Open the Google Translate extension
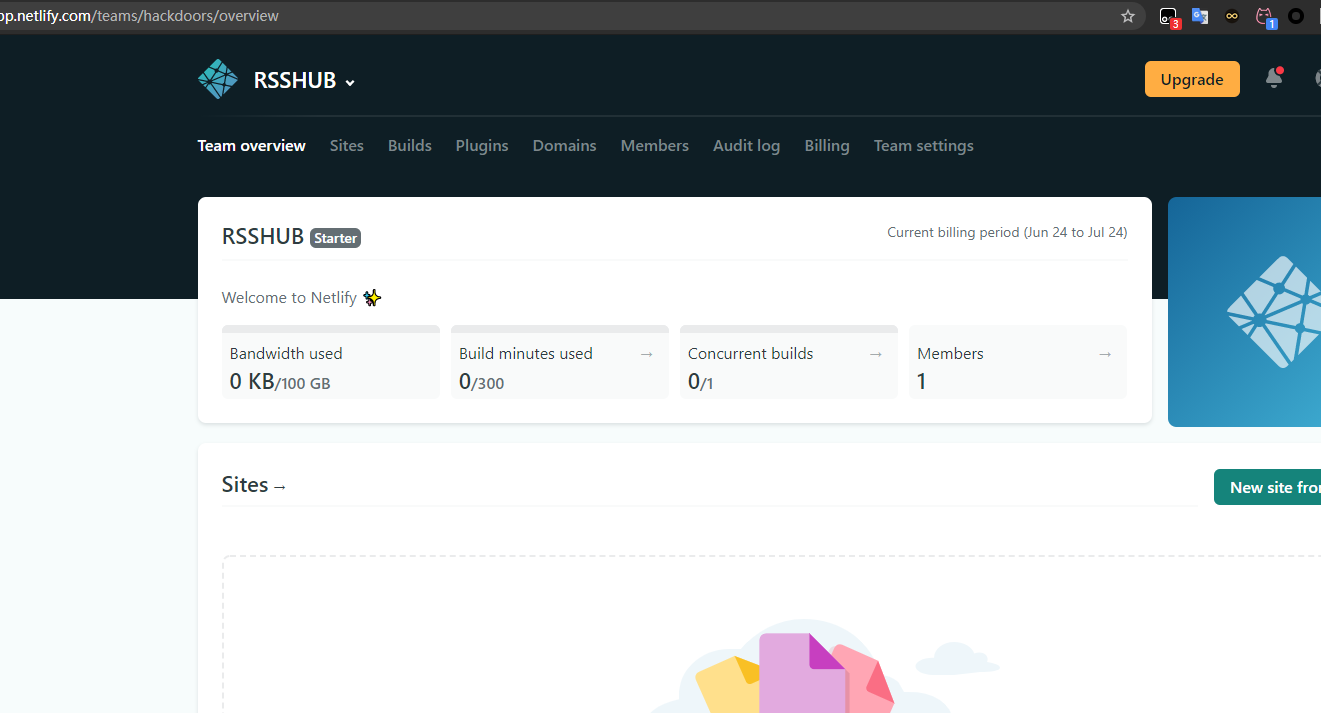This screenshot has height=713, width=1321. point(1200,16)
